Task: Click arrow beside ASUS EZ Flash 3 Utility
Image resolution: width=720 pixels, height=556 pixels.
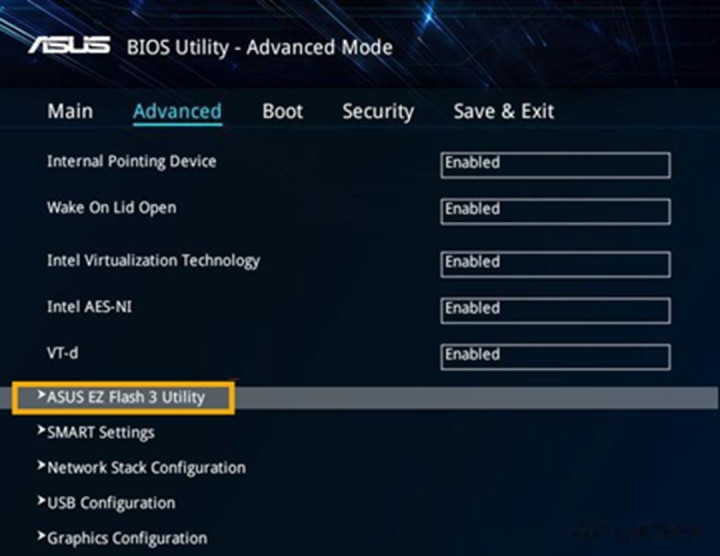Action: click(41, 396)
